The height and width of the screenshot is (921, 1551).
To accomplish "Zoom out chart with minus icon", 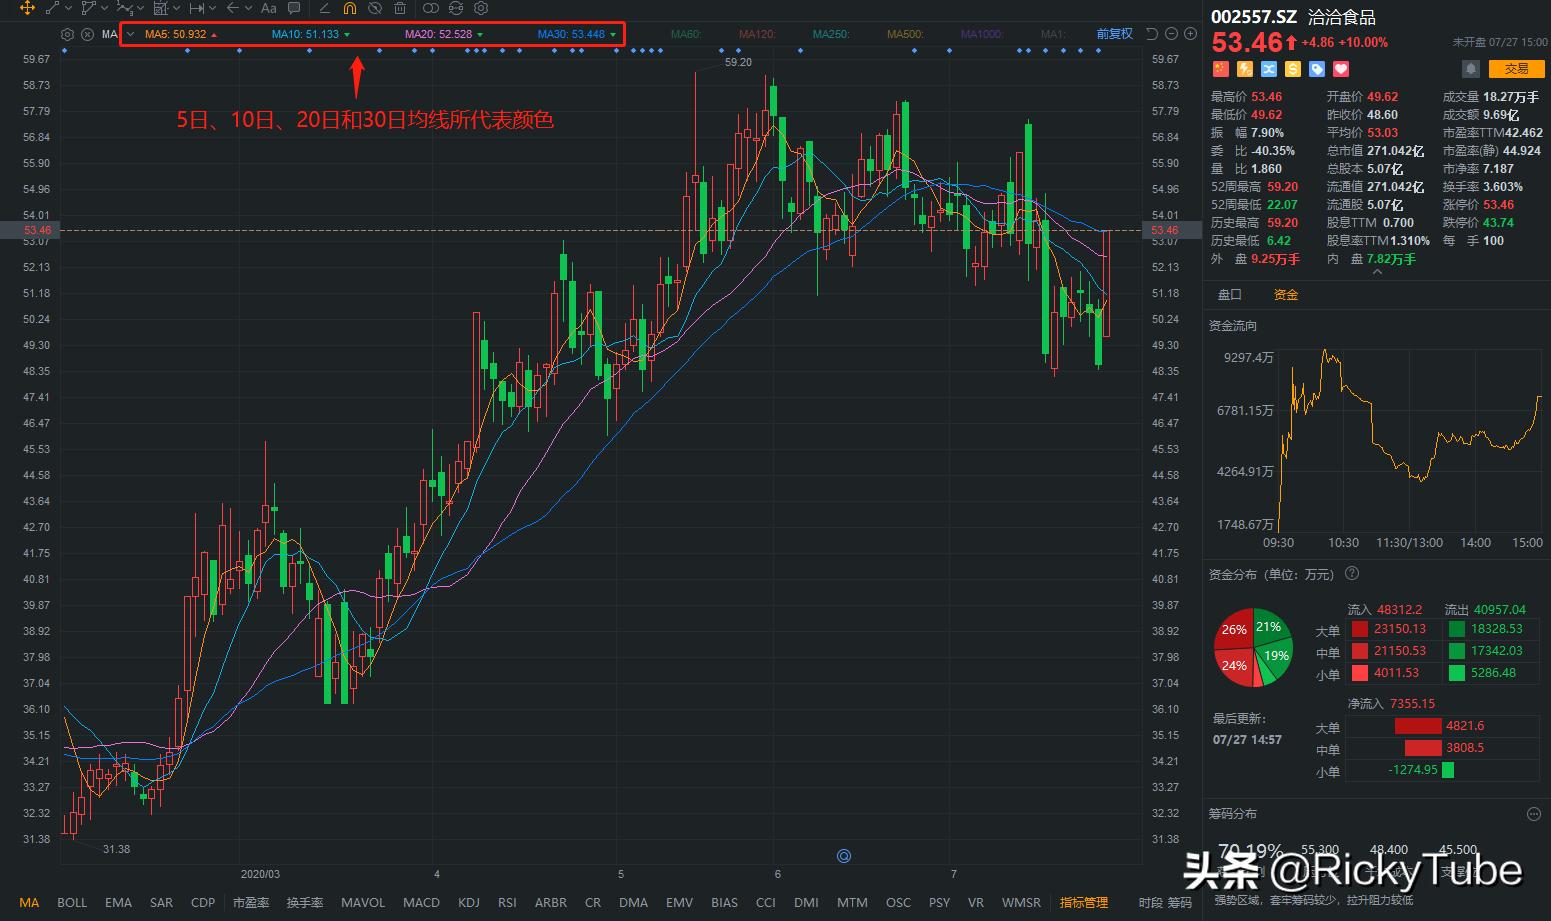I will tap(1171, 34).
